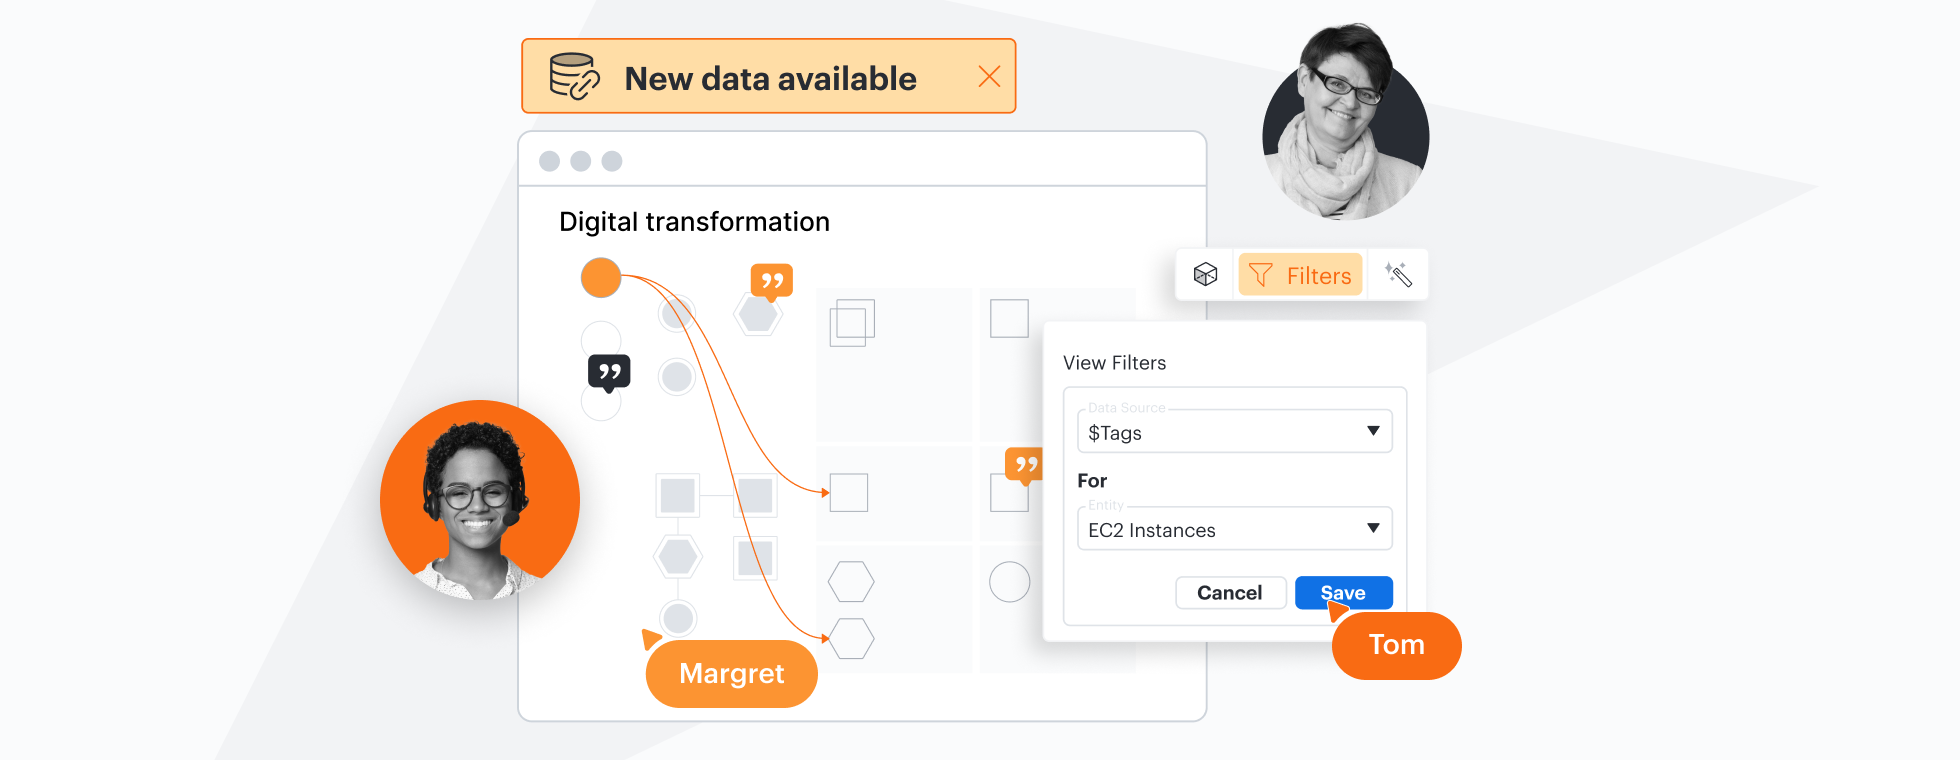Click the Tom collaborator label
The width and height of the screenshot is (1960, 760).
point(1396,645)
